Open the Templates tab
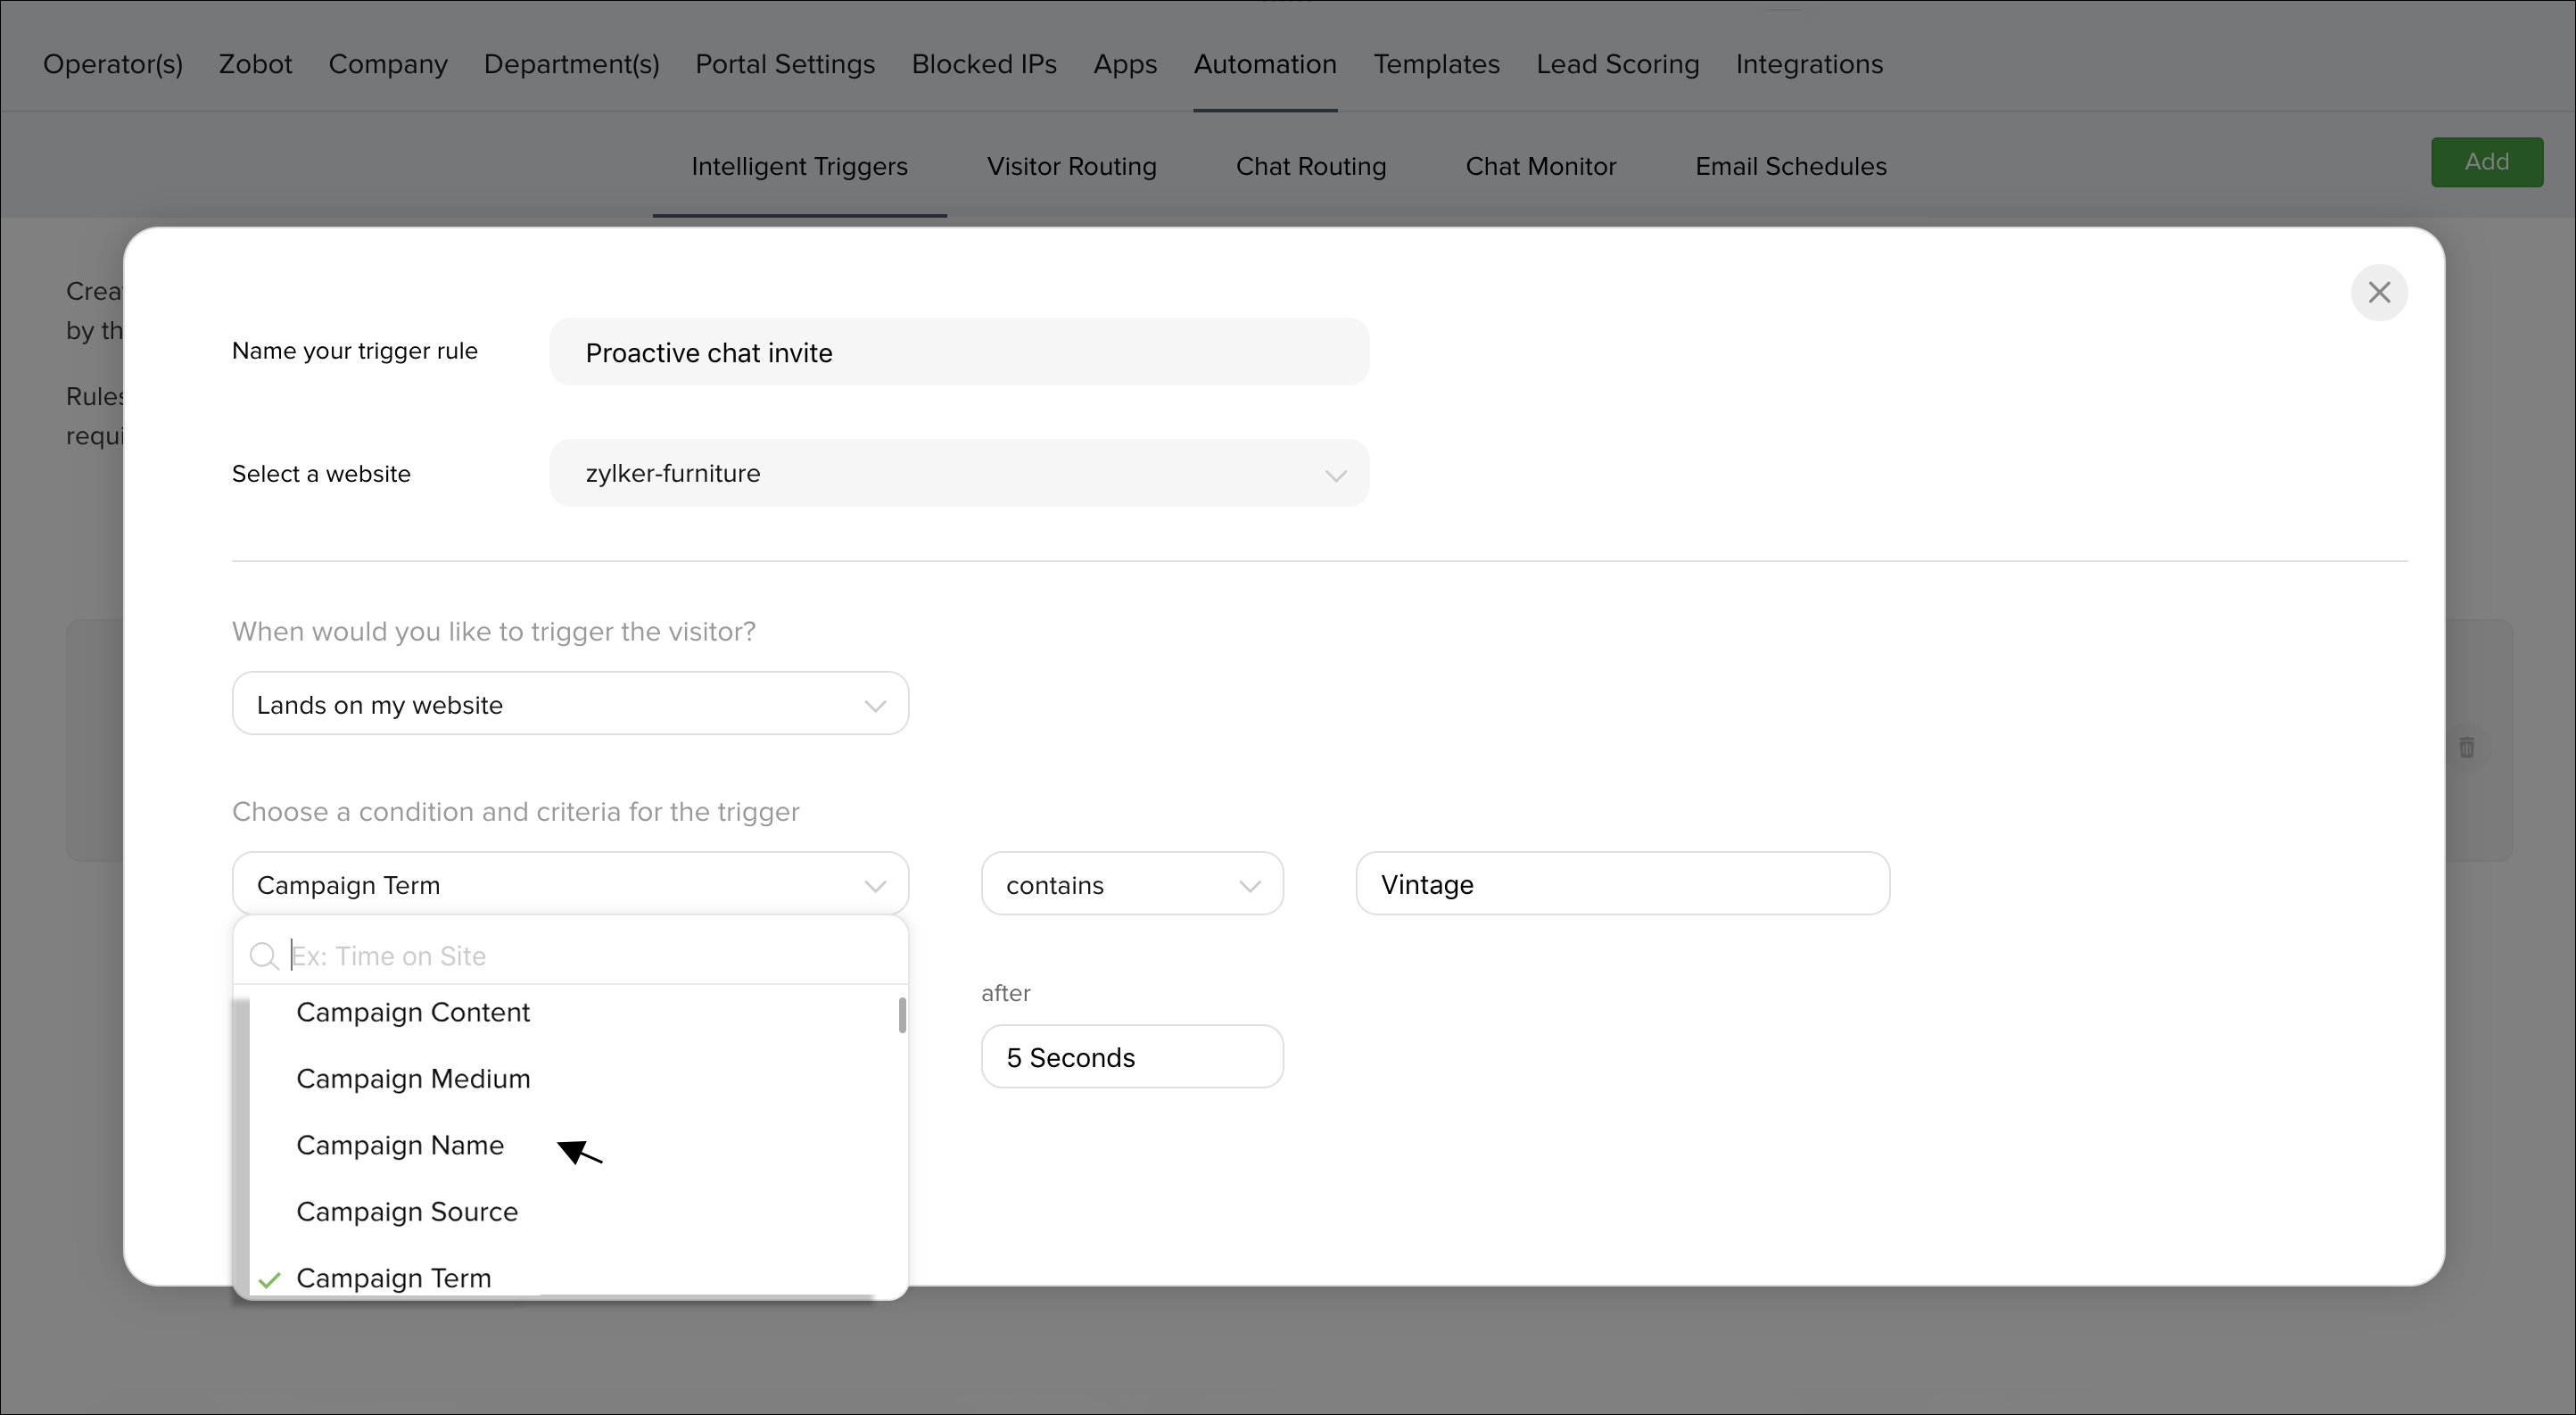Viewport: 2576px width, 1415px height. point(1436,64)
